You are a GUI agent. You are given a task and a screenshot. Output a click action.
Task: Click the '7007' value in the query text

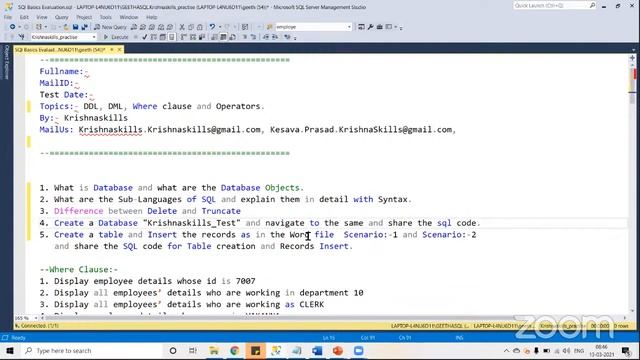(x=246, y=281)
